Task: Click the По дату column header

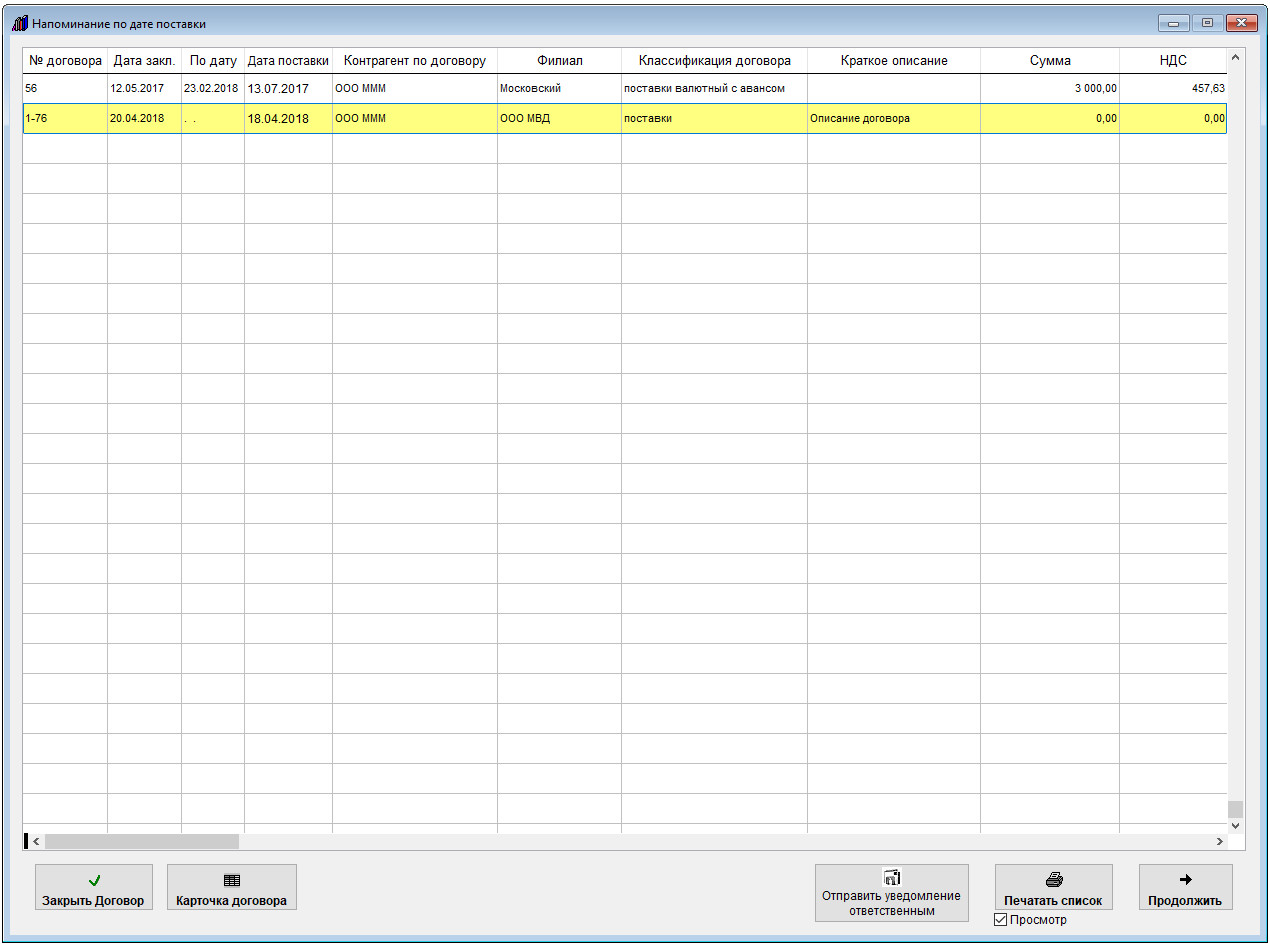Action: click(213, 61)
